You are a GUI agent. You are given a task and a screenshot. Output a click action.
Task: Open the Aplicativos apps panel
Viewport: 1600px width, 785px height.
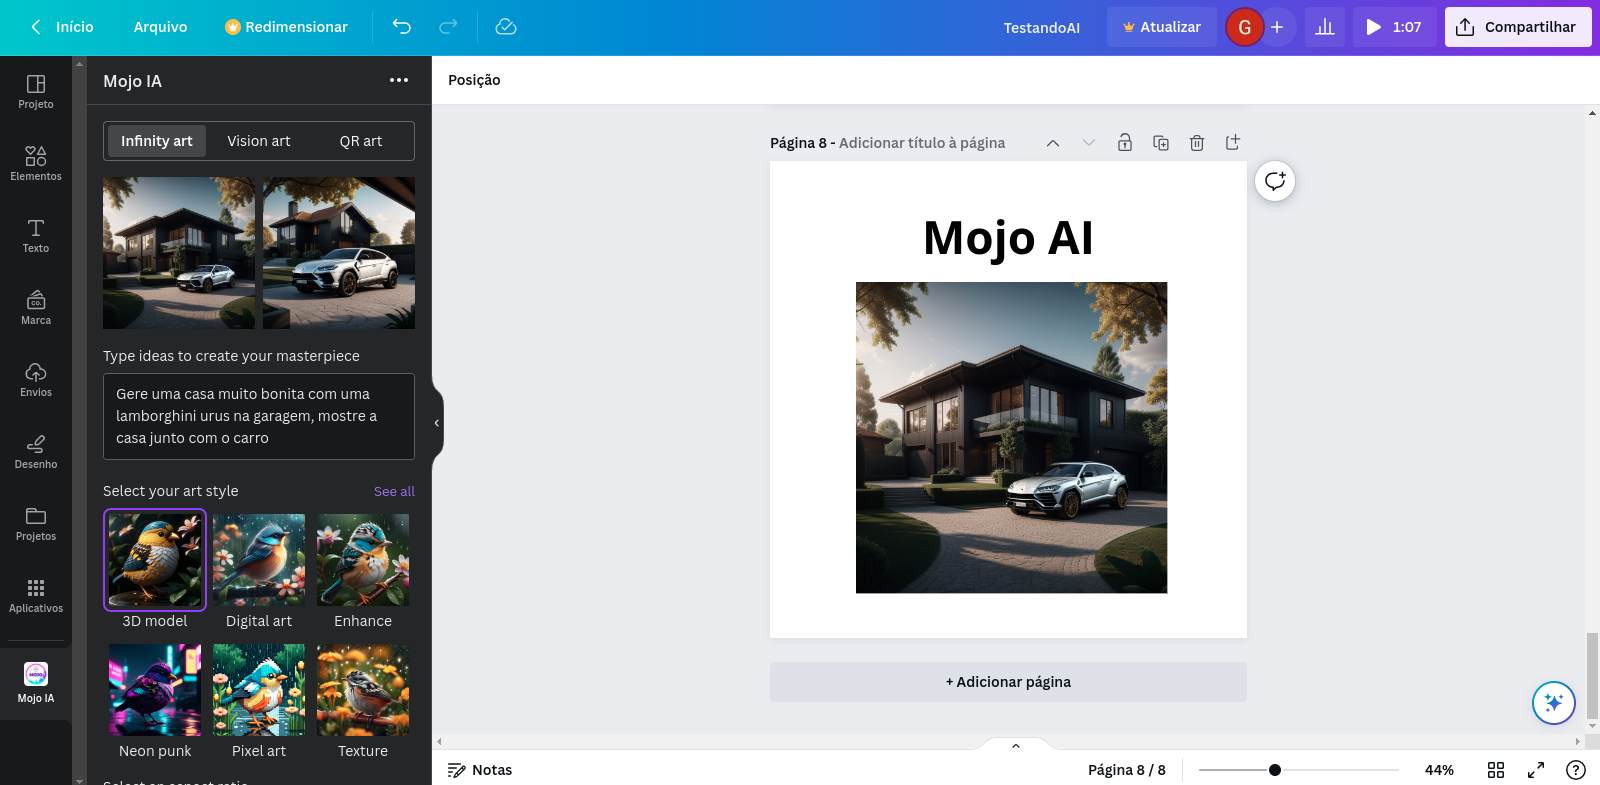pos(36,596)
